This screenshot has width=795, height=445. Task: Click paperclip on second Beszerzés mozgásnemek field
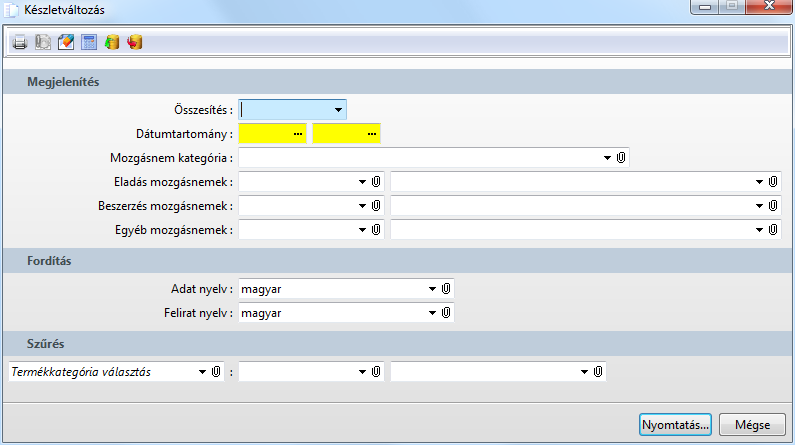[773, 206]
